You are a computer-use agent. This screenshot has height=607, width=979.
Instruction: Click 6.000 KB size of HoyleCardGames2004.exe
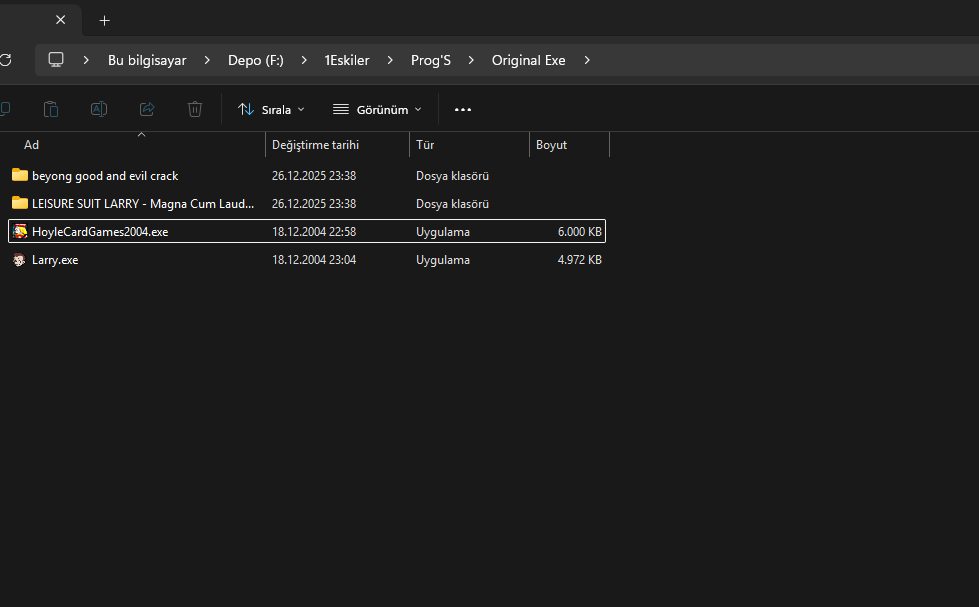pos(579,232)
